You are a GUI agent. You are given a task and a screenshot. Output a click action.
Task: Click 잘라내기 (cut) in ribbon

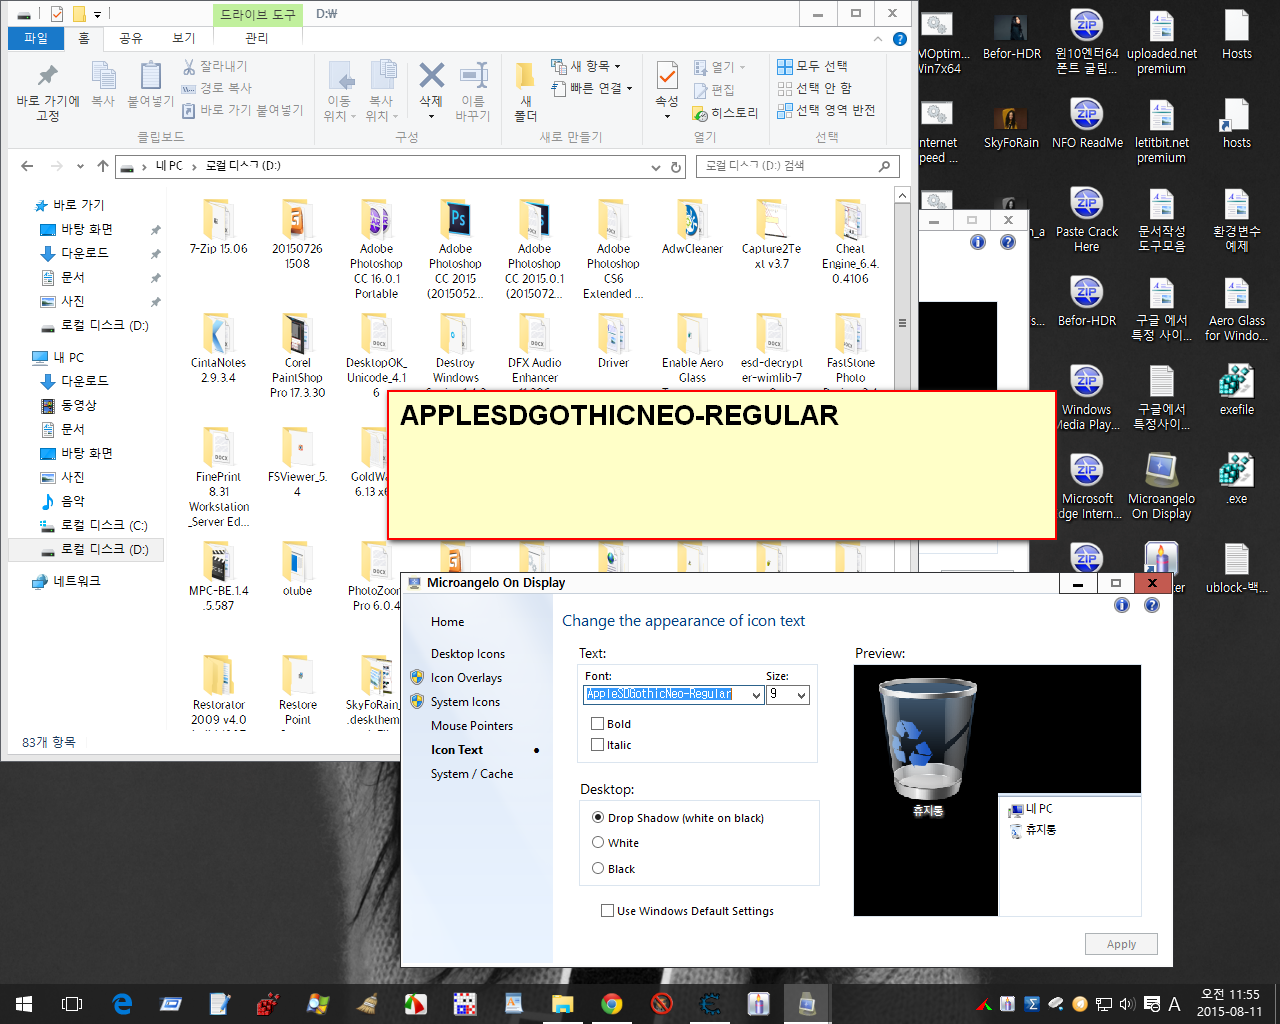[x=215, y=66]
